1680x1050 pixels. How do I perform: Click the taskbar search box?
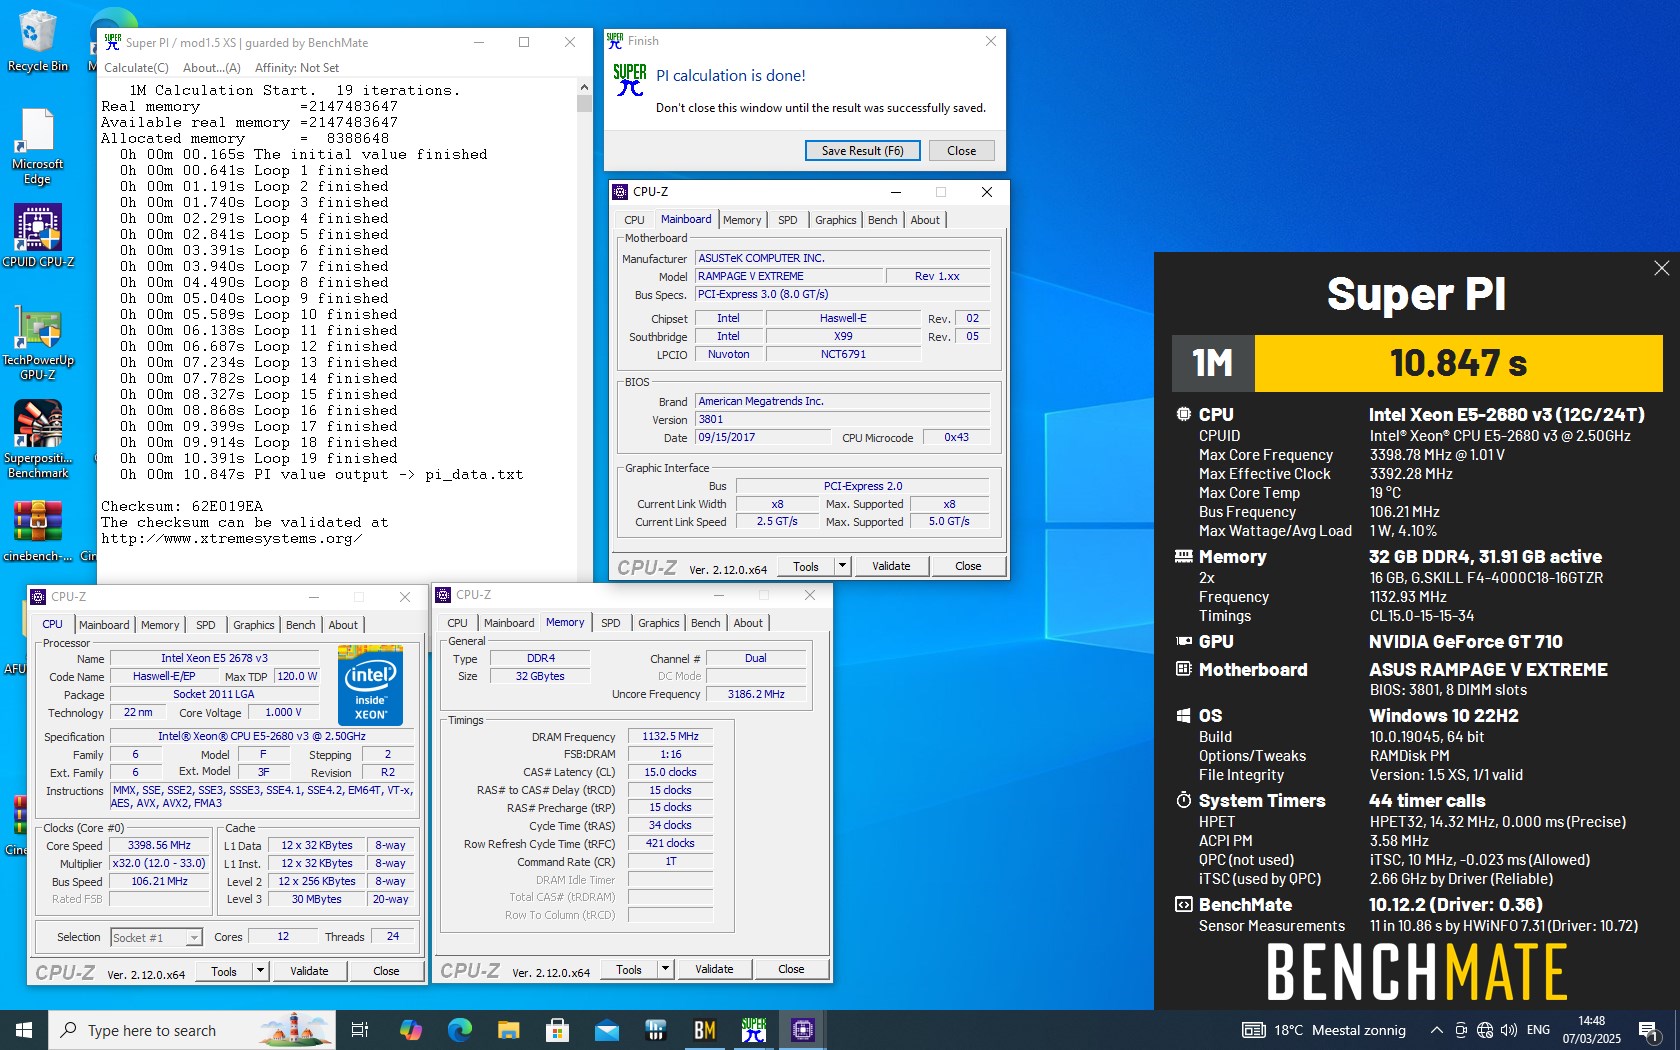(190, 1030)
